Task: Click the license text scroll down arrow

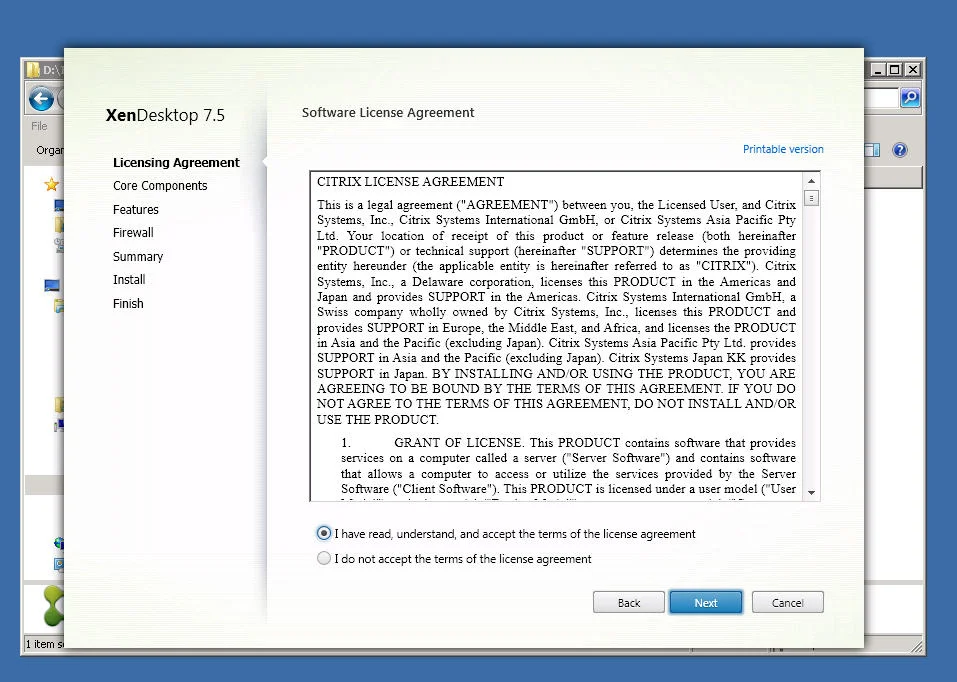Action: pyautogui.click(x=811, y=492)
